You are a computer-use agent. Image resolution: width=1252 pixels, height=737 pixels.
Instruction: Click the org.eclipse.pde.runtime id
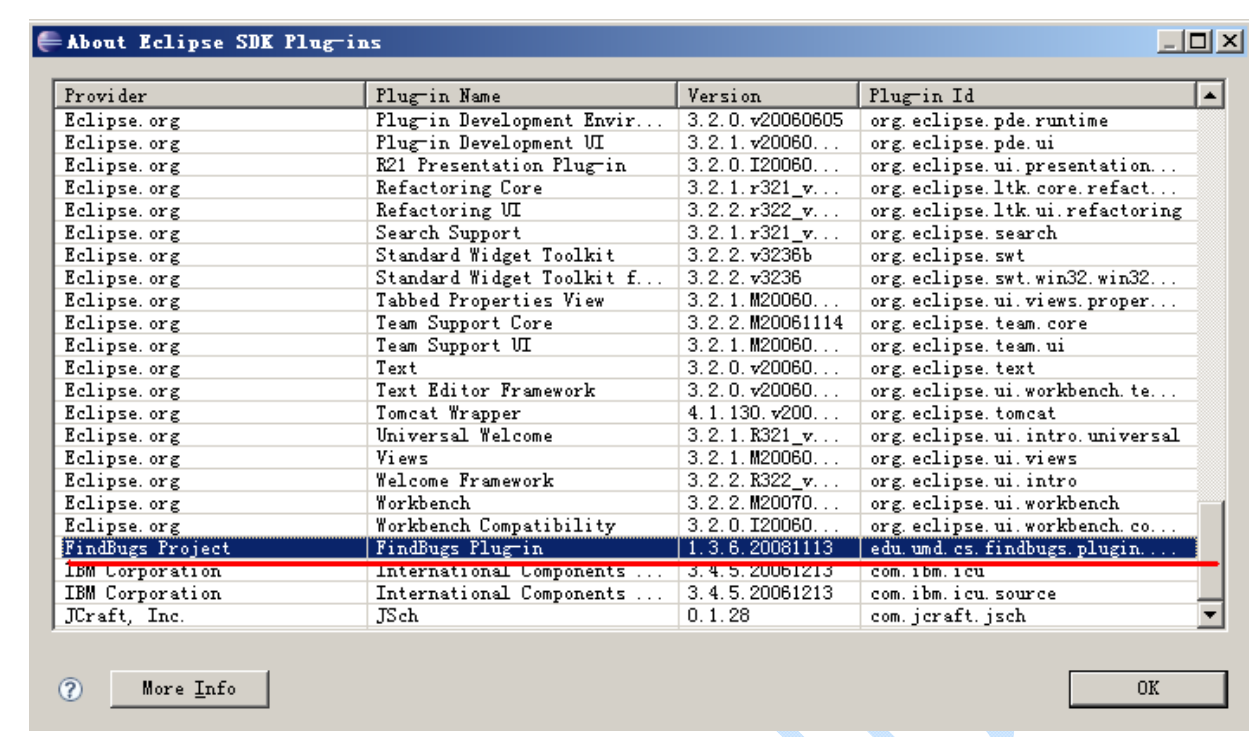point(989,120)
